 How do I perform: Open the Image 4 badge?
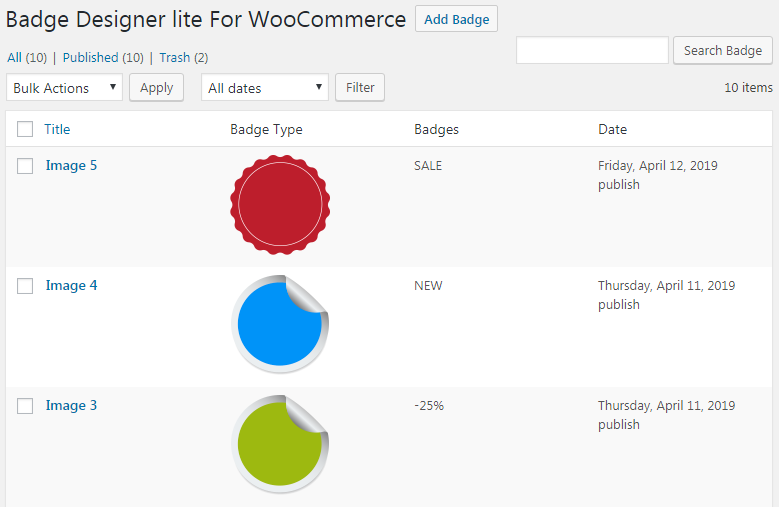[x=72, y=286]
